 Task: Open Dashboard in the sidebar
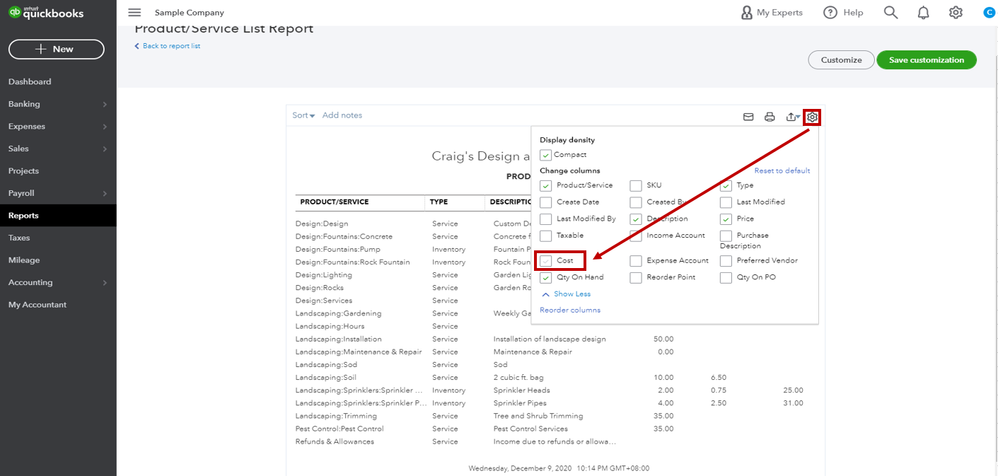pyautogui.click(x=58, y=81)
